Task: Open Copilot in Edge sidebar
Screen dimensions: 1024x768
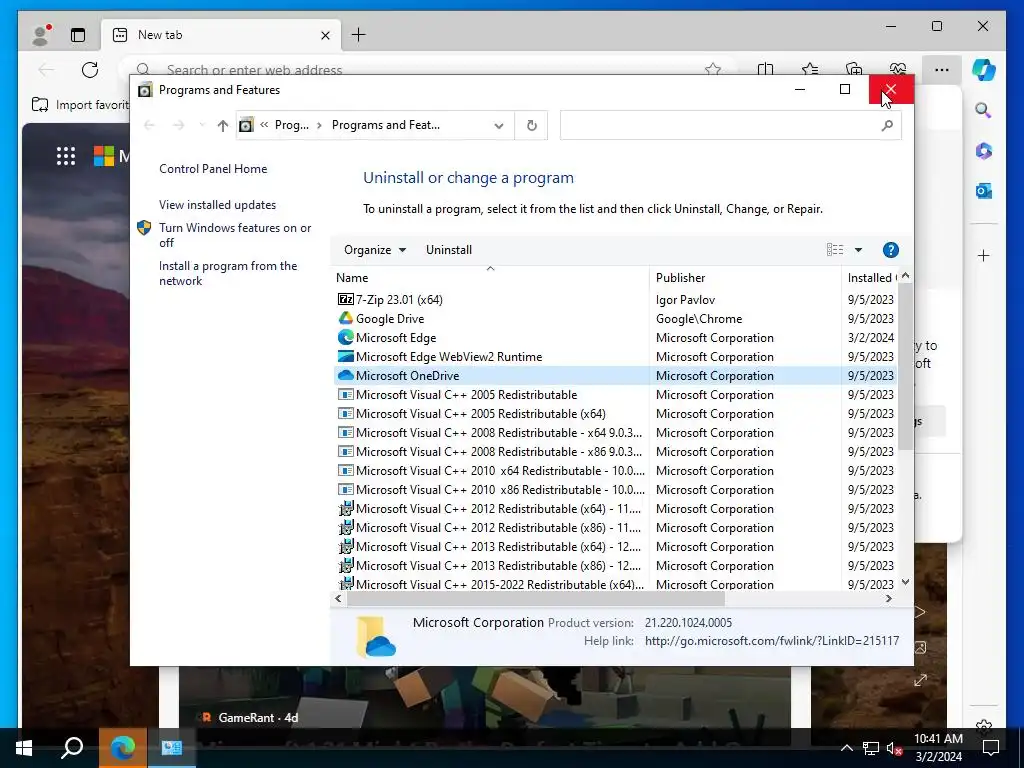Action: (984, 69)
